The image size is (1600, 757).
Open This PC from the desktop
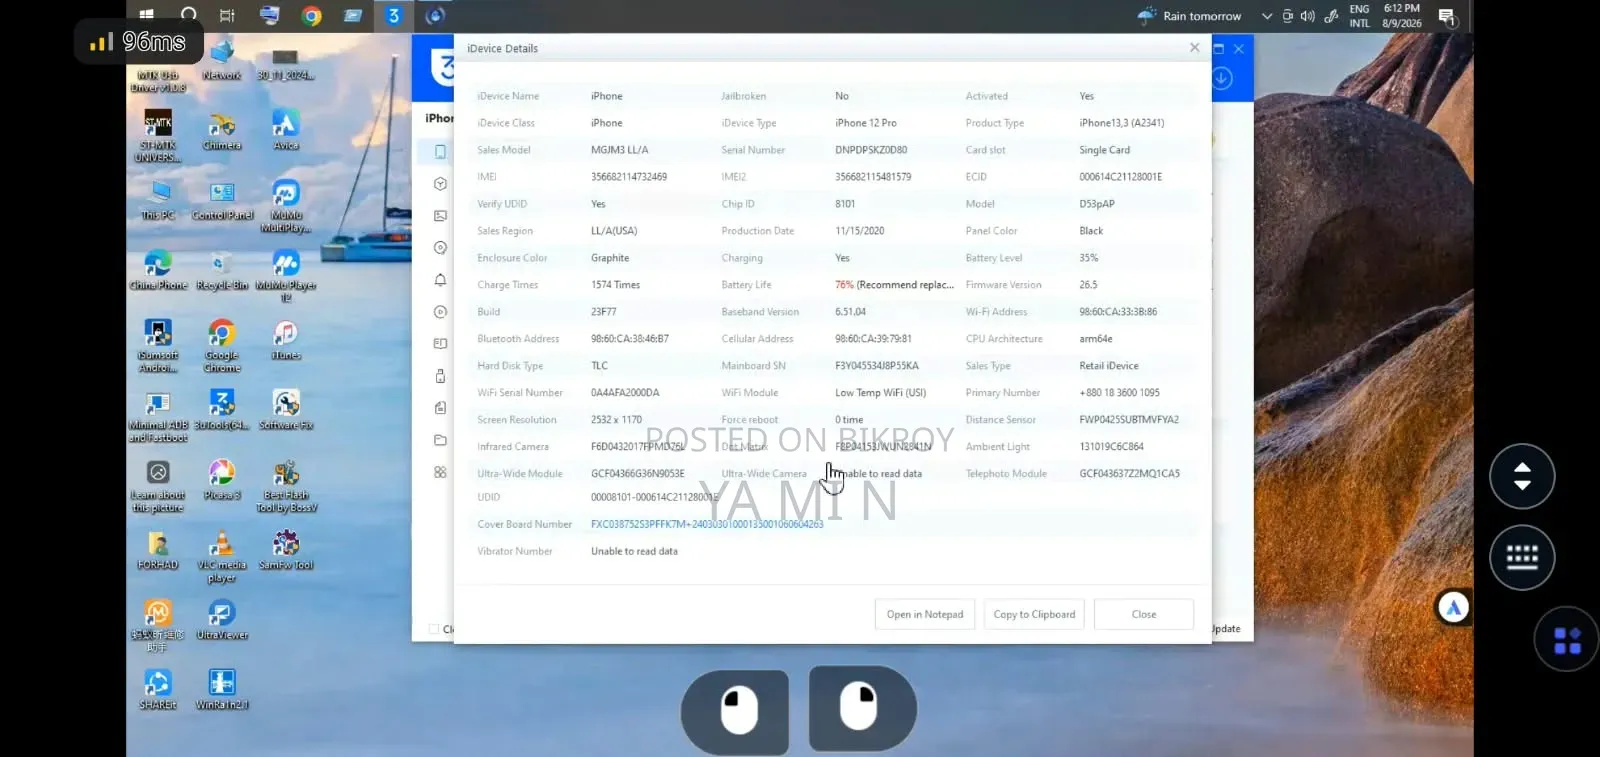[158, 201]
